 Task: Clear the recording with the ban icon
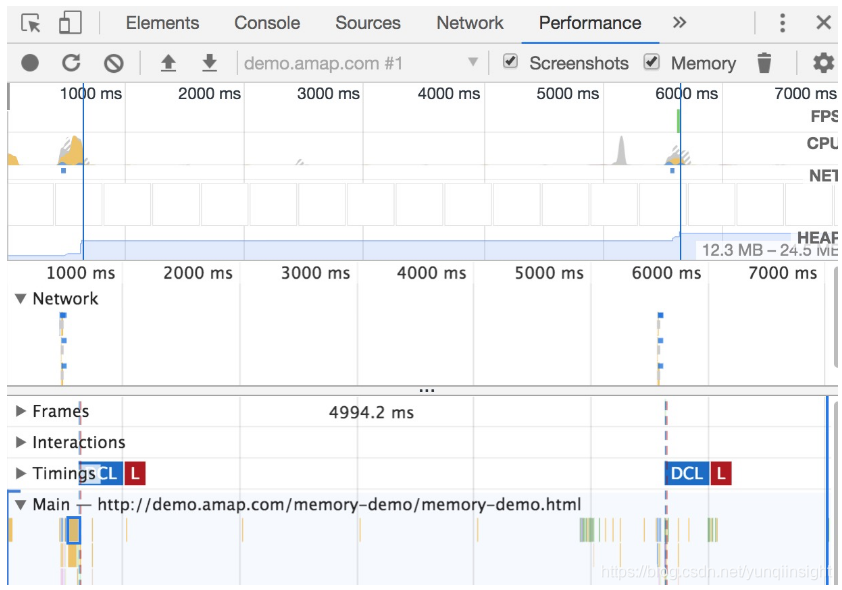[x=113, y=63]
